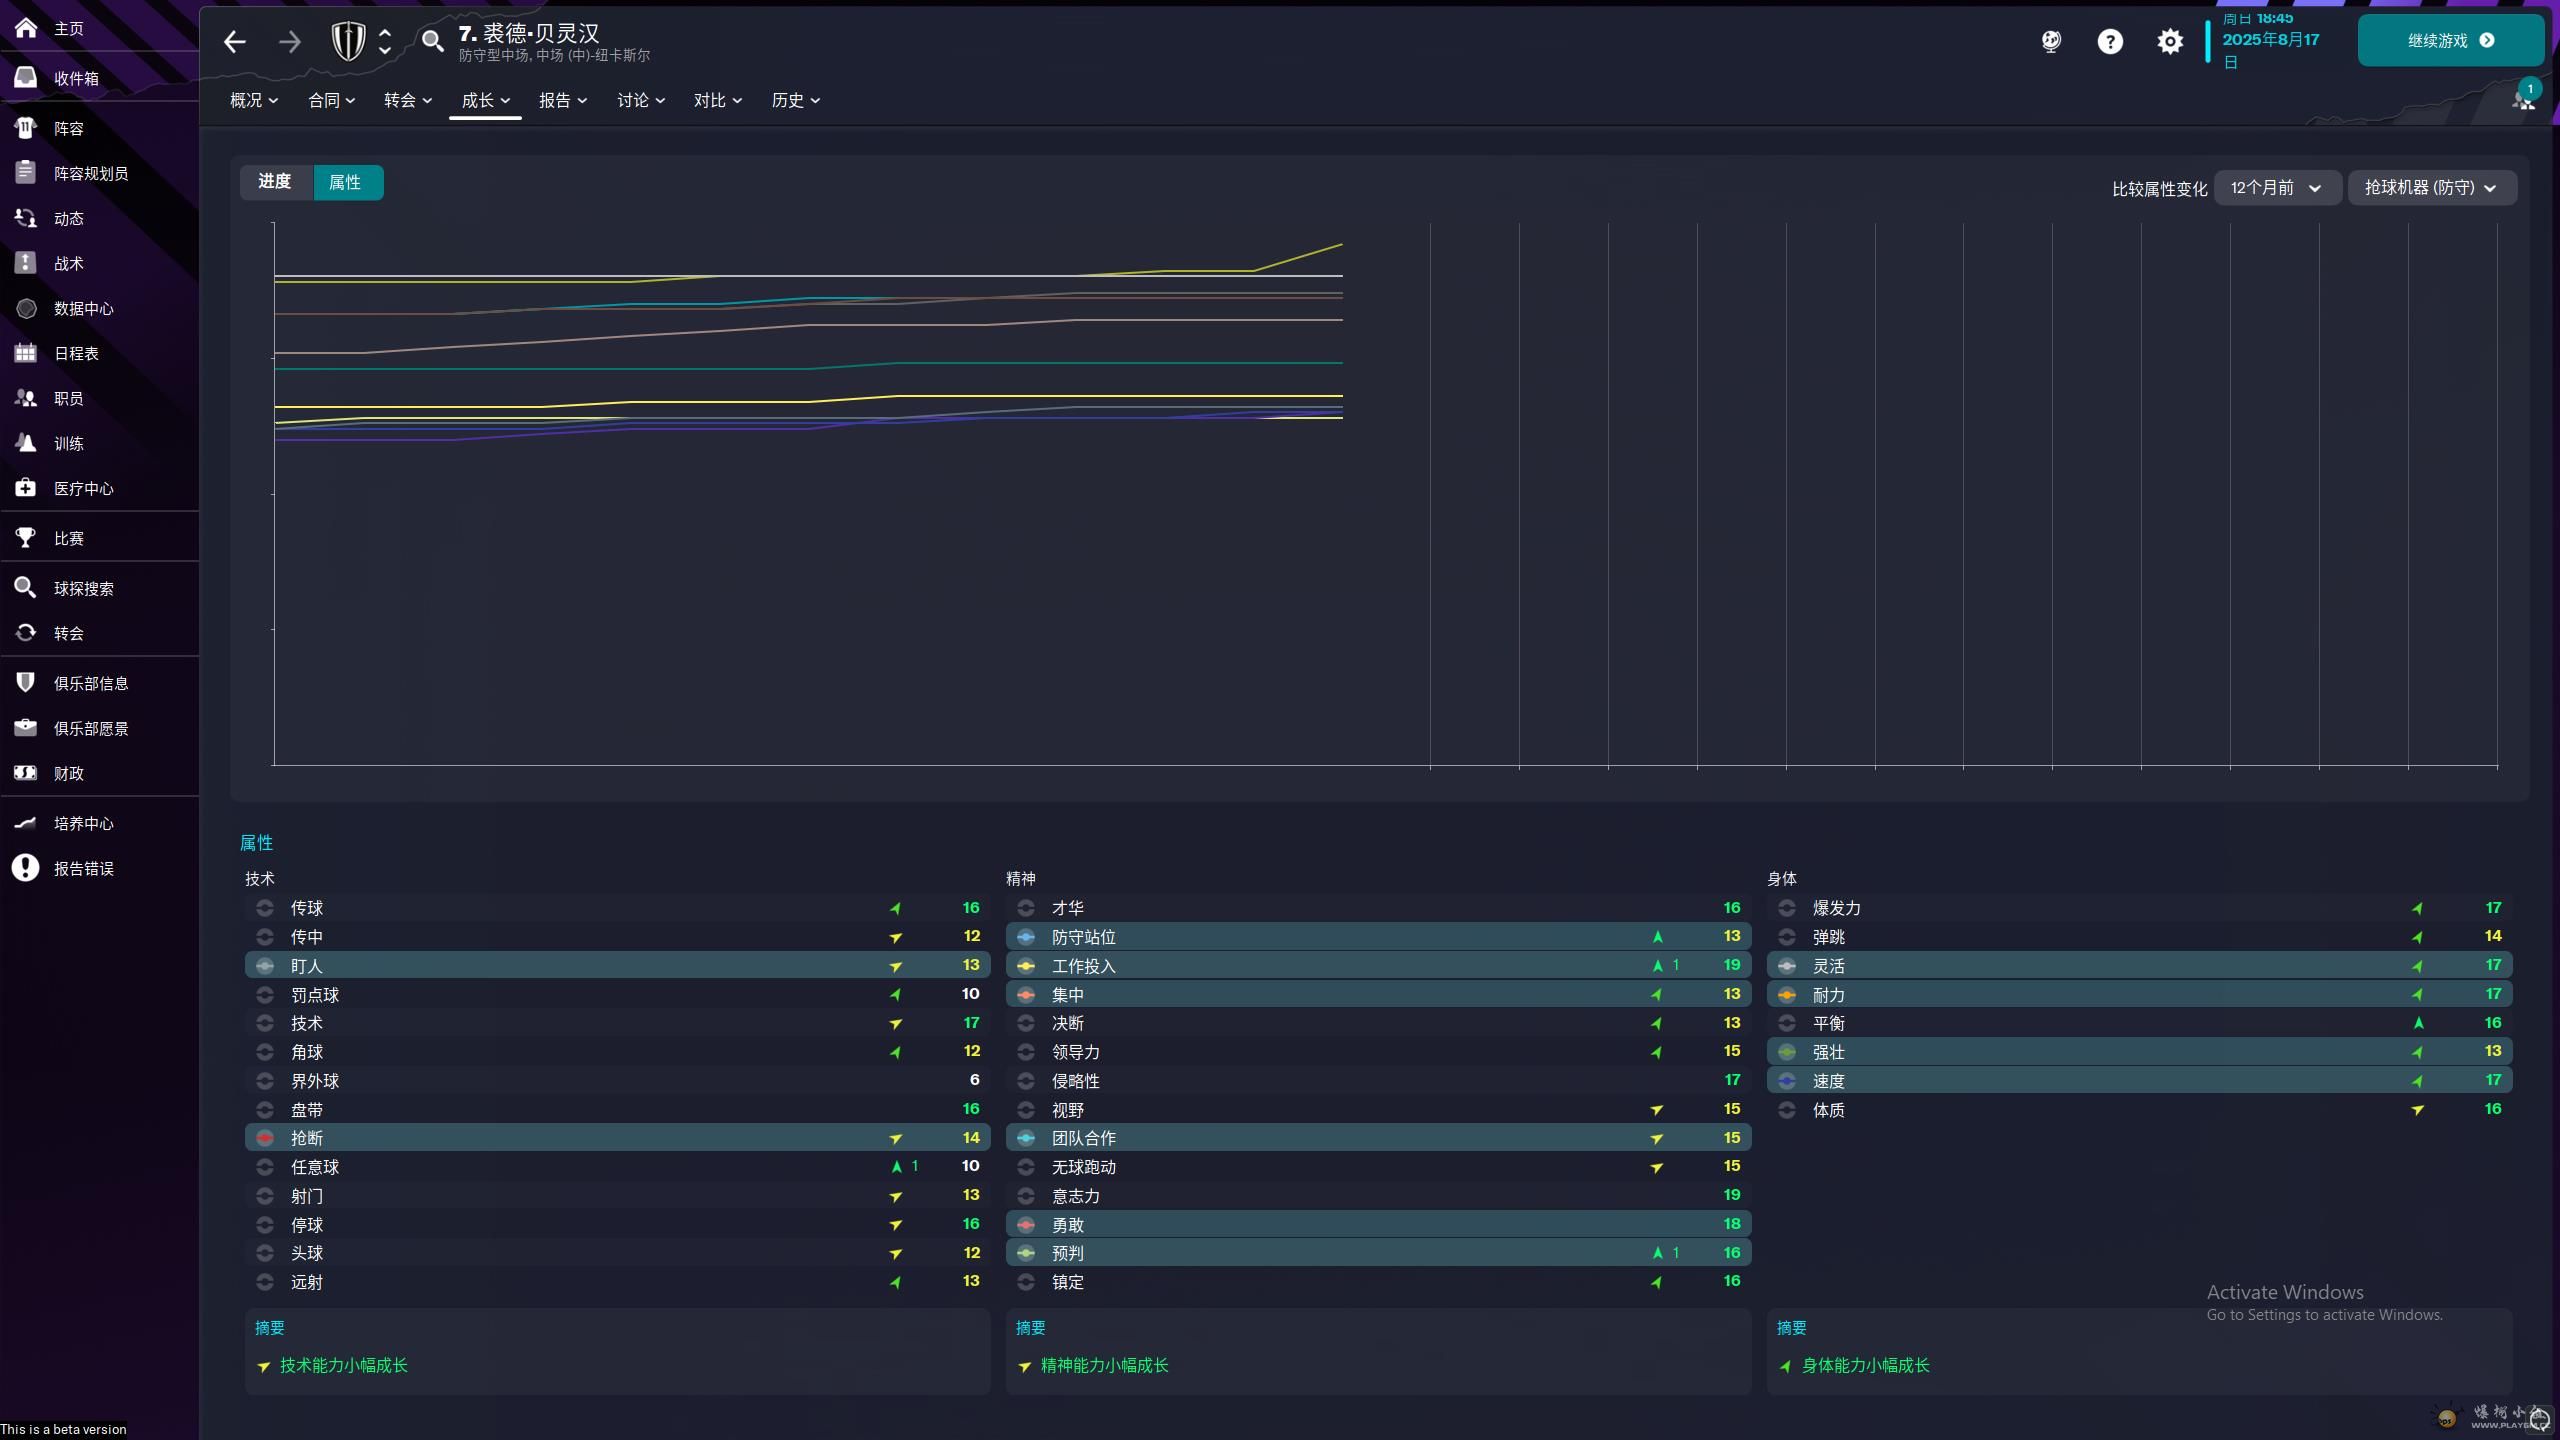Open the 俱乐部愿景 club vision icon
Viewport: 2560px width, 1440px height.
[x=26, y=728]
